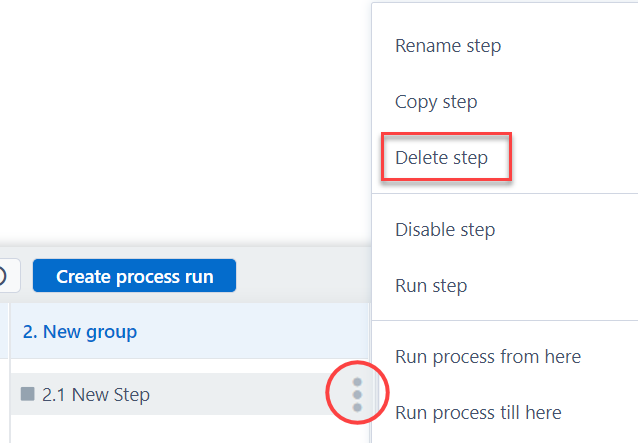Viewport: 638px width, 443px height.
Task: Choose Run process from here
Action: tap(488, 357)
